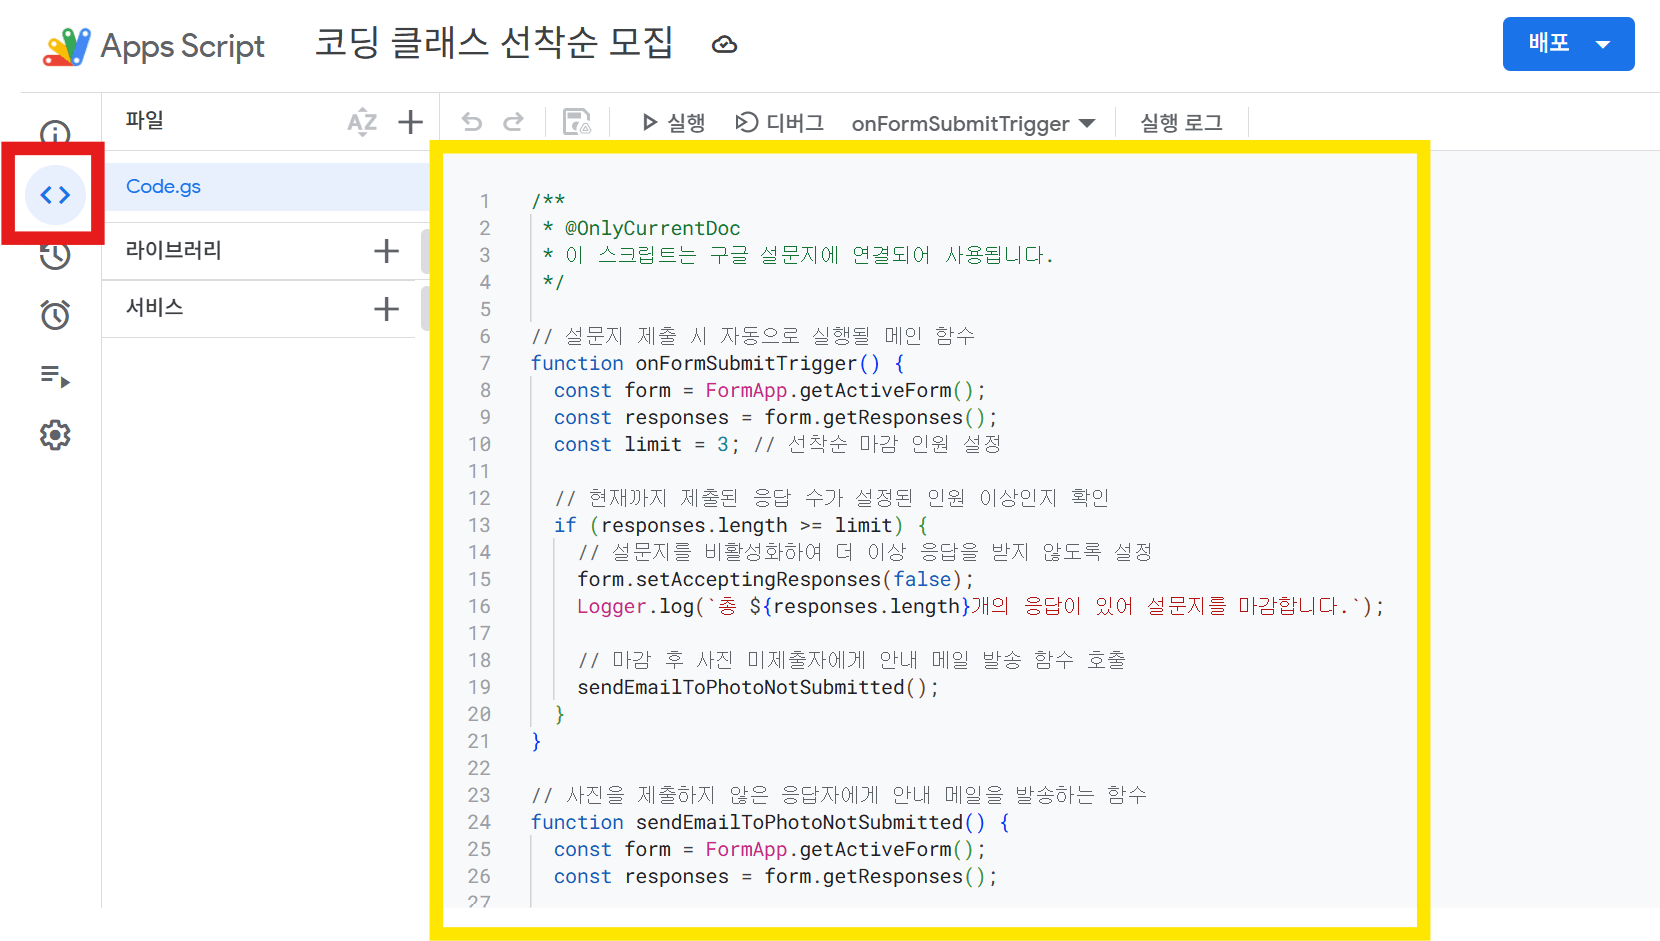Click 'if (responses.length >= limit) {' line
The image size is (1660, 941).
click(x=741, y=525)
